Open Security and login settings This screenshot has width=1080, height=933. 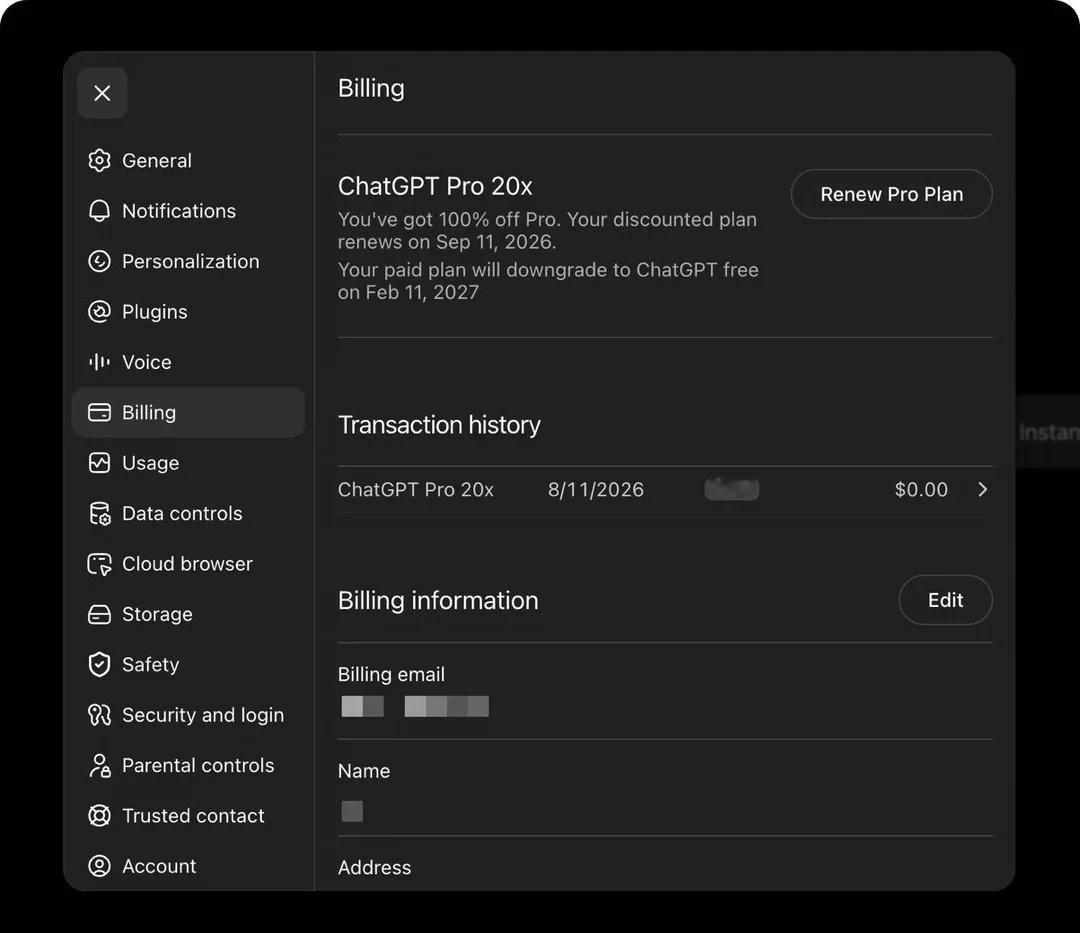point(188,715)
